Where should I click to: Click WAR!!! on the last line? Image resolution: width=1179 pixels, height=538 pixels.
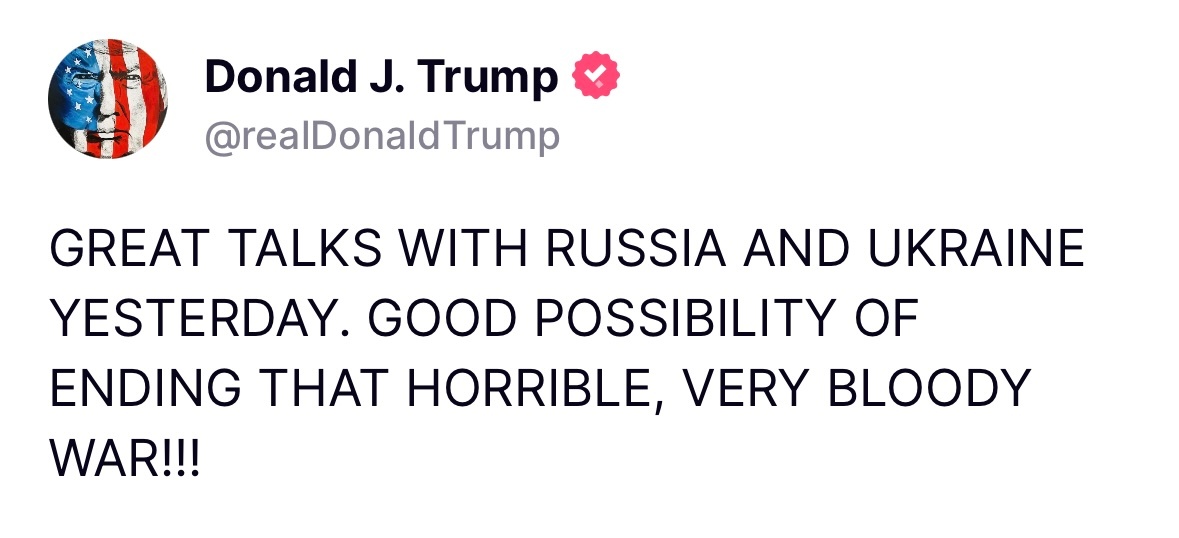click(125, 459)
